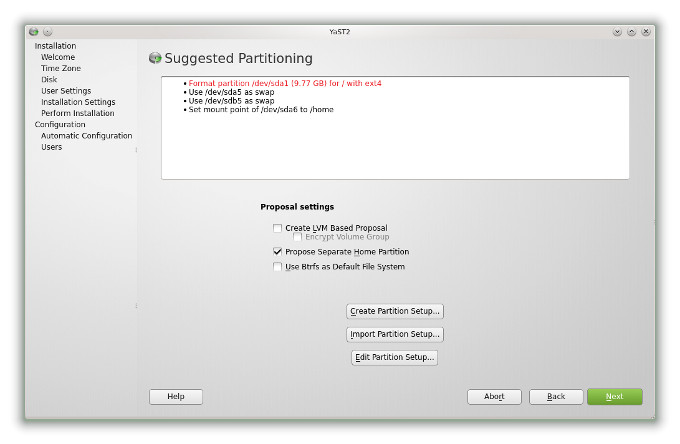Screen dimensions: 680x444
Task: Select the Installation section in sidebar
Action: (x=55, y=46)
